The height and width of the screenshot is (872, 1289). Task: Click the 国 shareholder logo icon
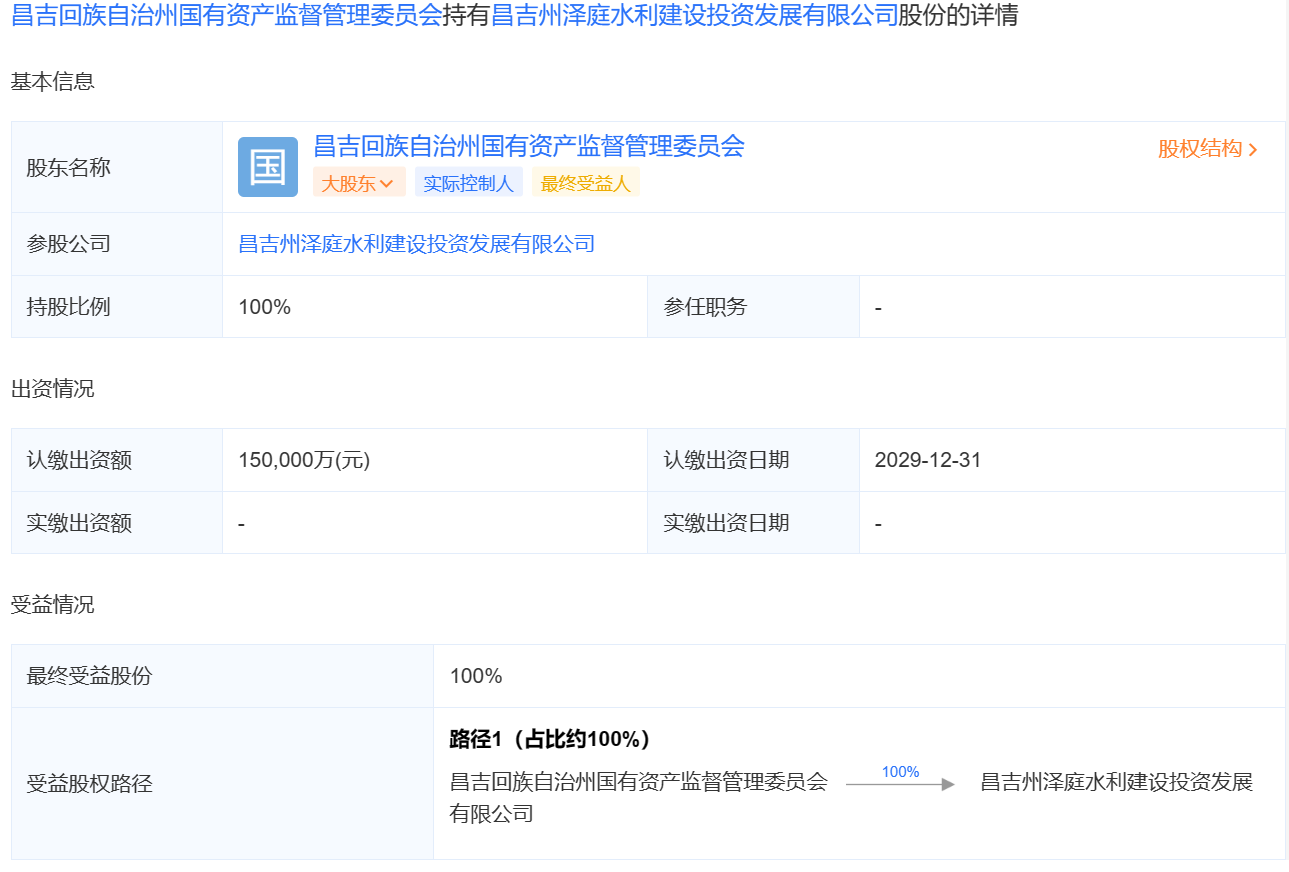[x=267, y=167]
